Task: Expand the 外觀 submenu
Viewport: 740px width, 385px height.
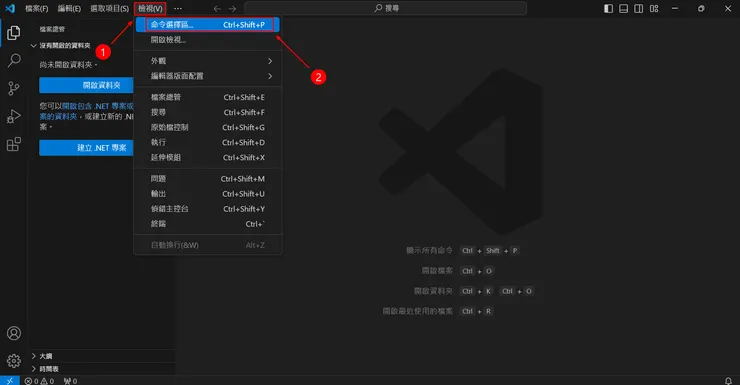Action: (208, 61)
